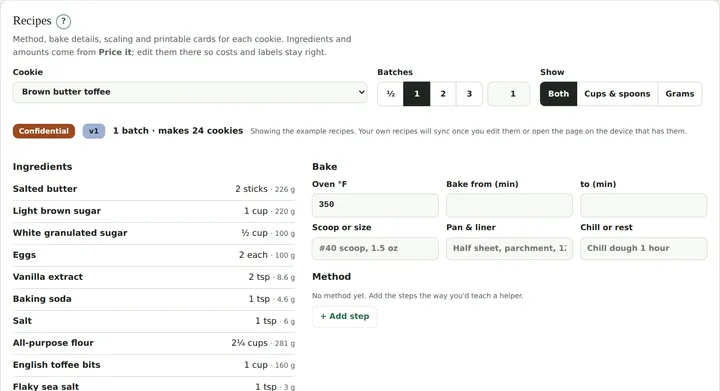Screen dimensions: 720x391
Task: Select the 2 batches option
Action: (443, 94)
